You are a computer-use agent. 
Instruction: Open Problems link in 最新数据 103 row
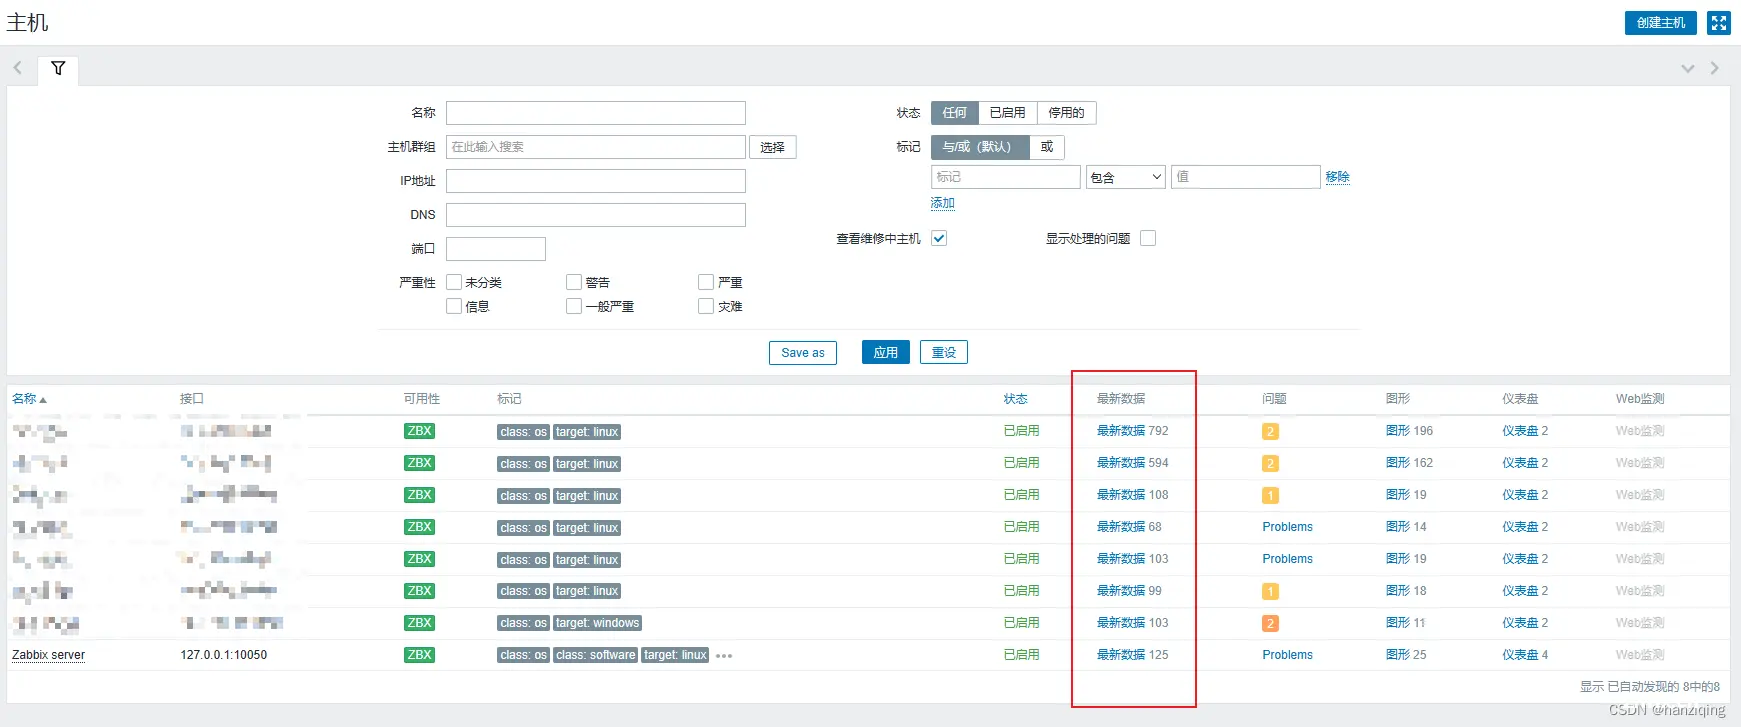coord(1288,559)
